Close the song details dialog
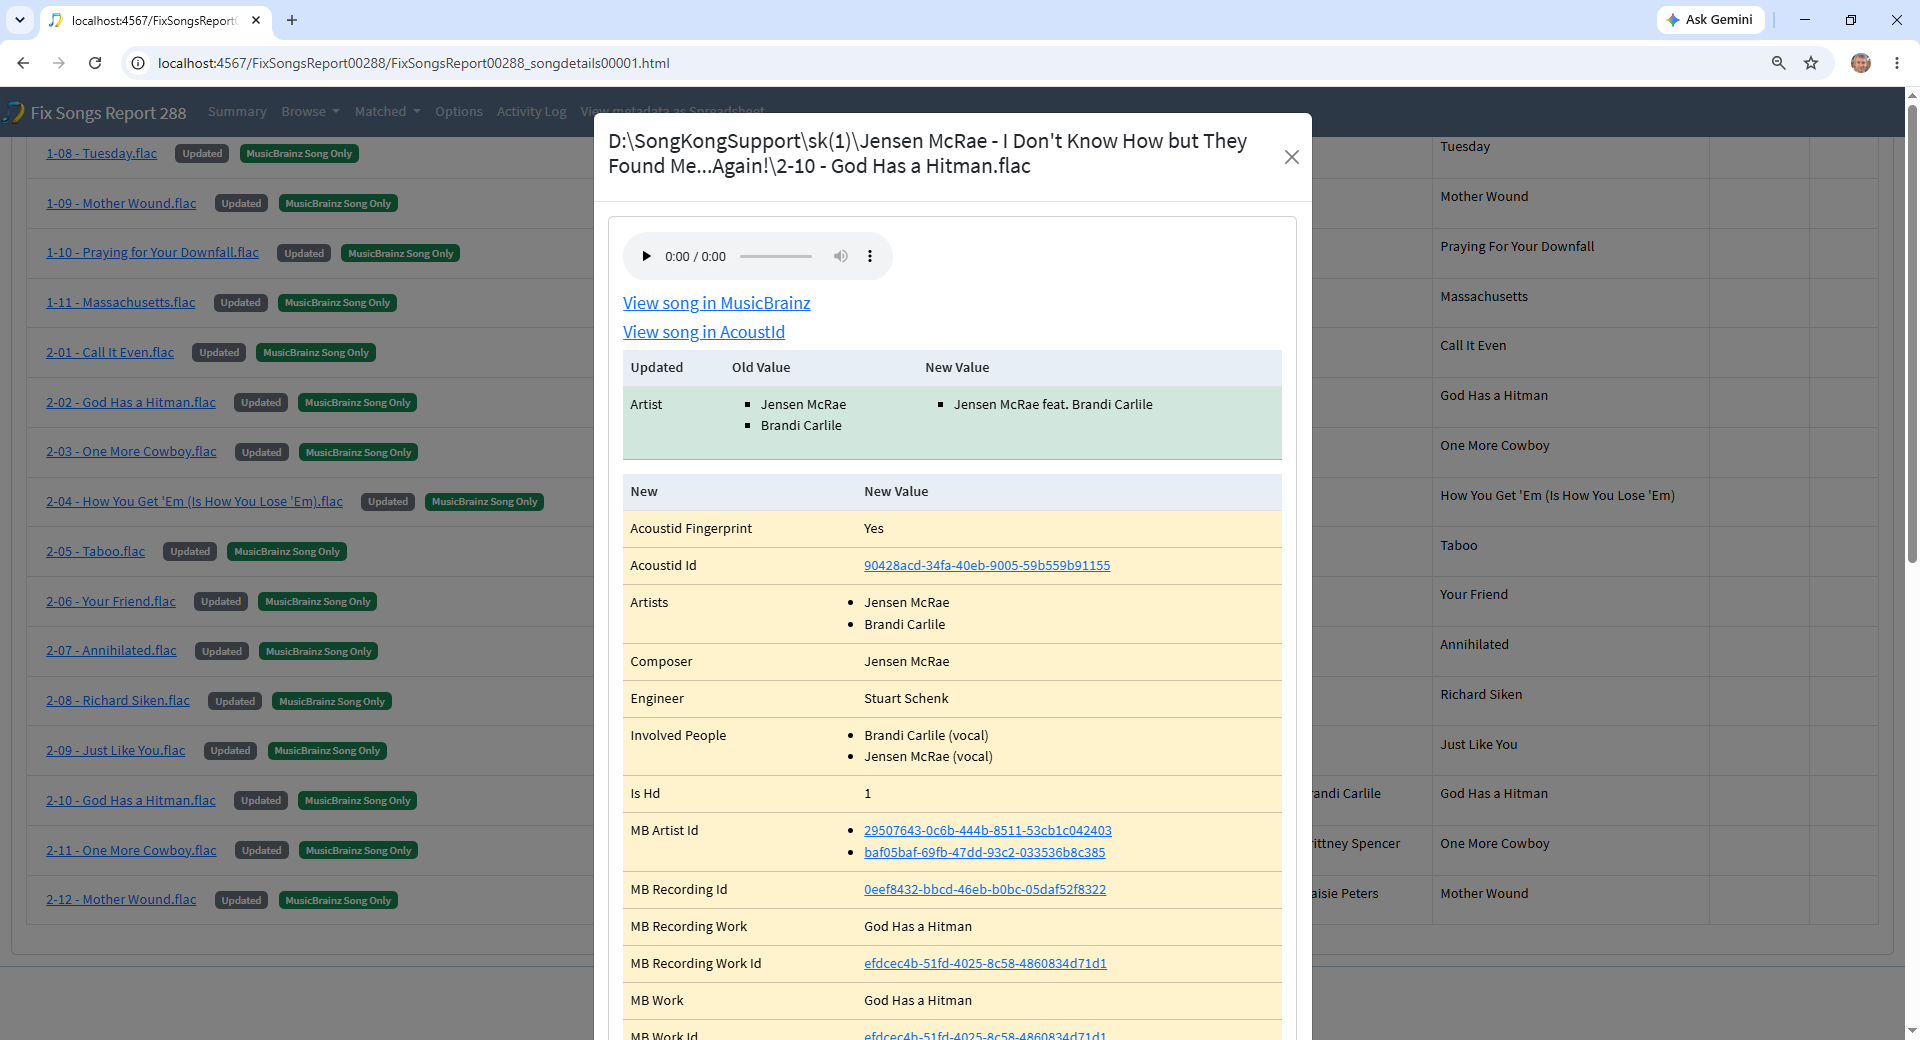The image size is (1920, 1040). pos(1291,157)
